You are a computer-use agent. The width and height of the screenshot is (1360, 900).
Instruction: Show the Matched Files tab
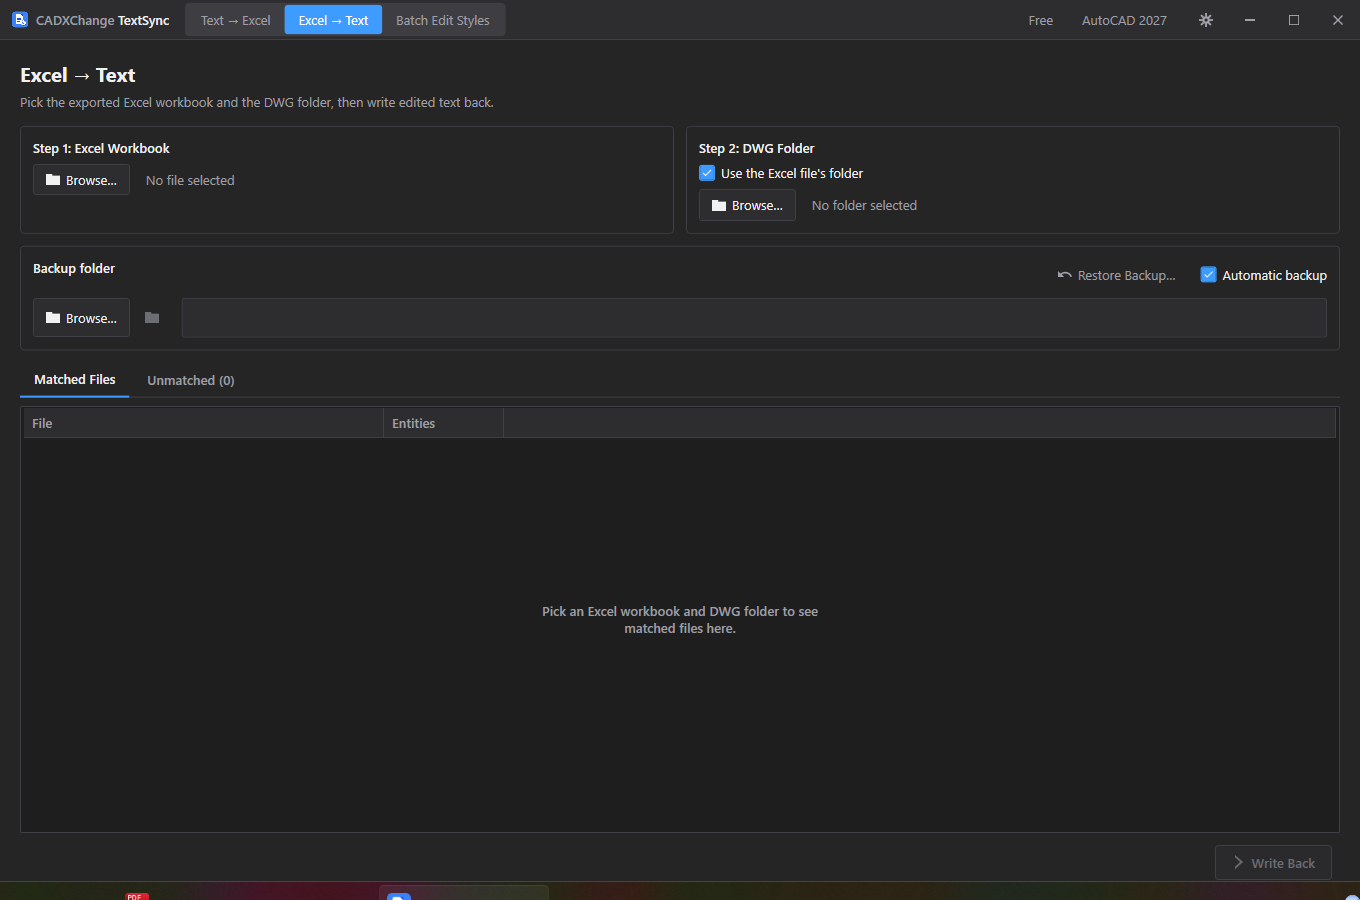pos(75,380)
